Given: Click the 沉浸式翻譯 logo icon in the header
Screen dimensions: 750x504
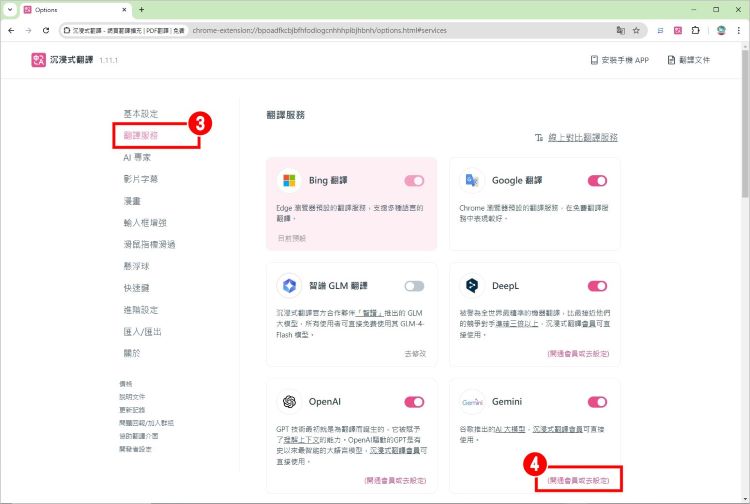Looking at the screenshot, I should click(38, 60).
